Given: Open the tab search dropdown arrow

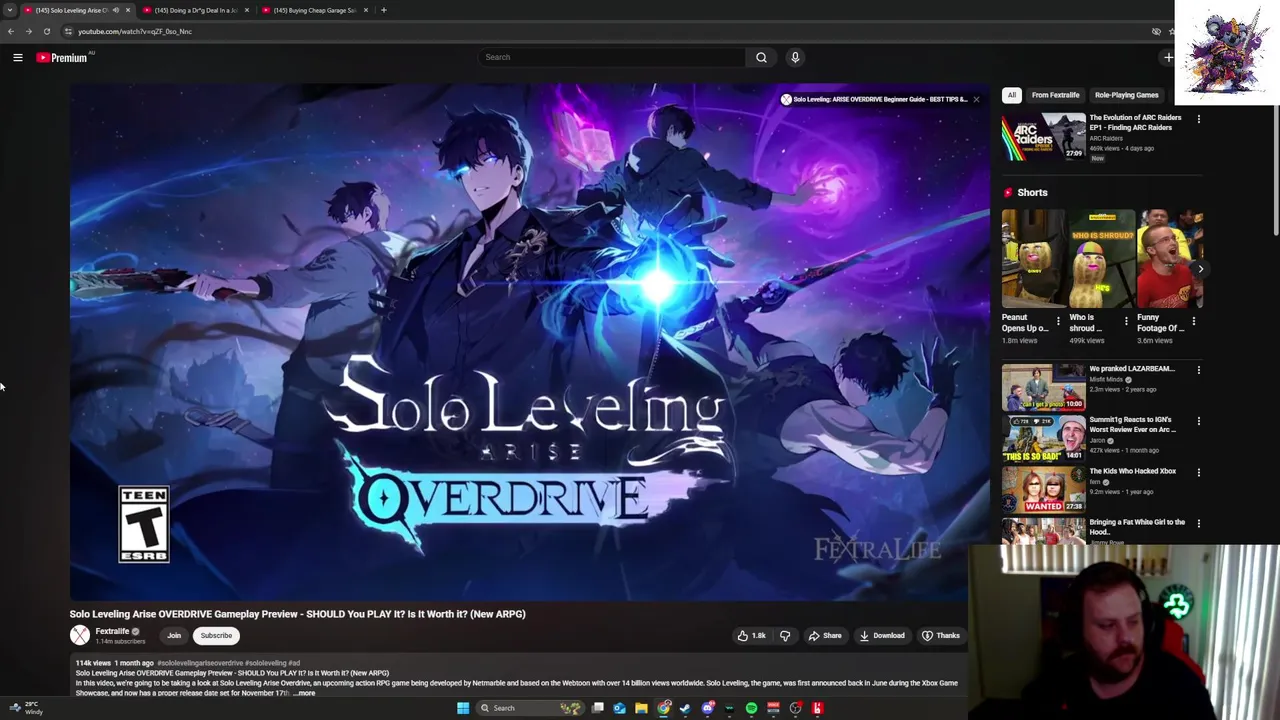Looking at the screenshot, I should (9, 10).
